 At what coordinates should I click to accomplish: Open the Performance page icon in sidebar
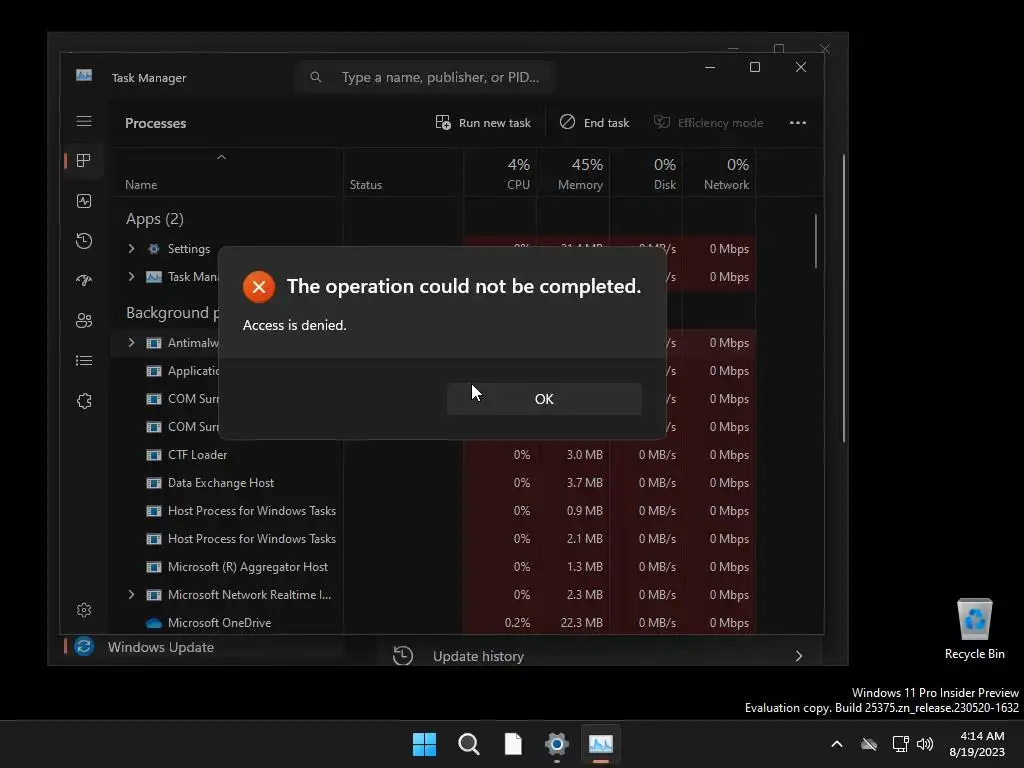pyautogui.click(x=84, y=201)
